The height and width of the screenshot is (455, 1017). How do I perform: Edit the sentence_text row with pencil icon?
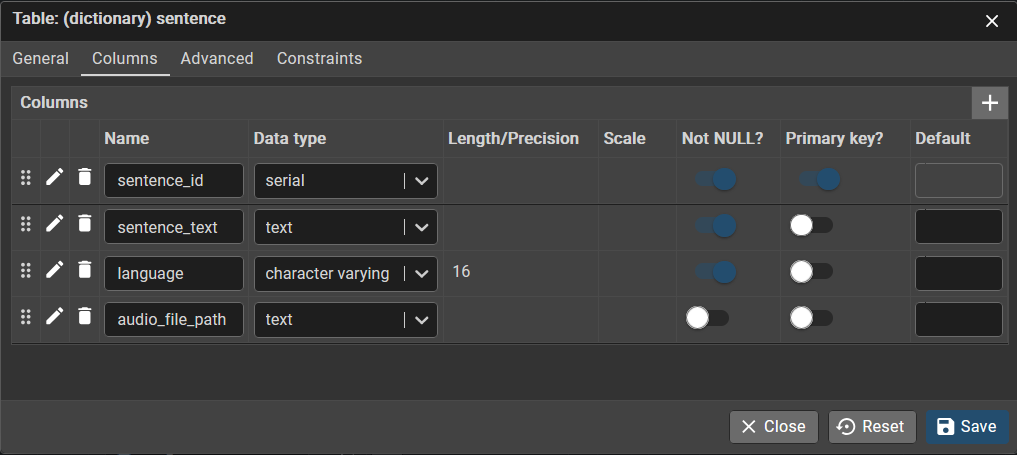click(x=55, y=224)
